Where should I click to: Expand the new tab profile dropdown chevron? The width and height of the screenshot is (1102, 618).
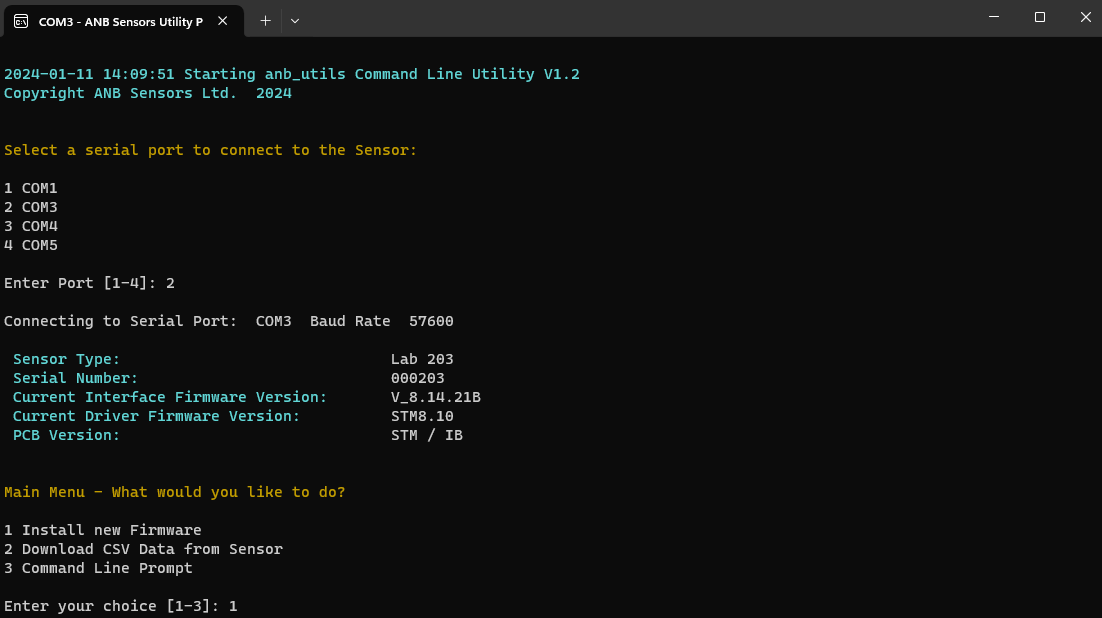click(x=295, y=20)
